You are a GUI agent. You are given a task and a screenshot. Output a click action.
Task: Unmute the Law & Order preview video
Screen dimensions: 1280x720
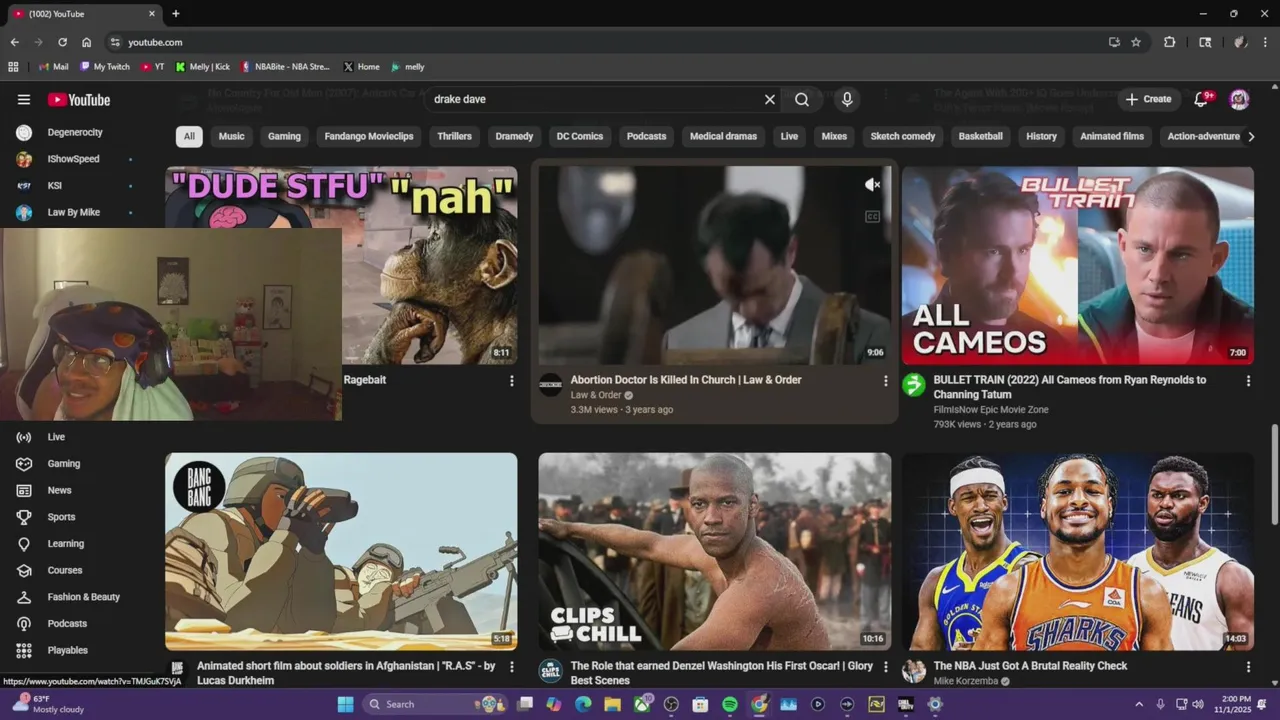tap(872, 185)
